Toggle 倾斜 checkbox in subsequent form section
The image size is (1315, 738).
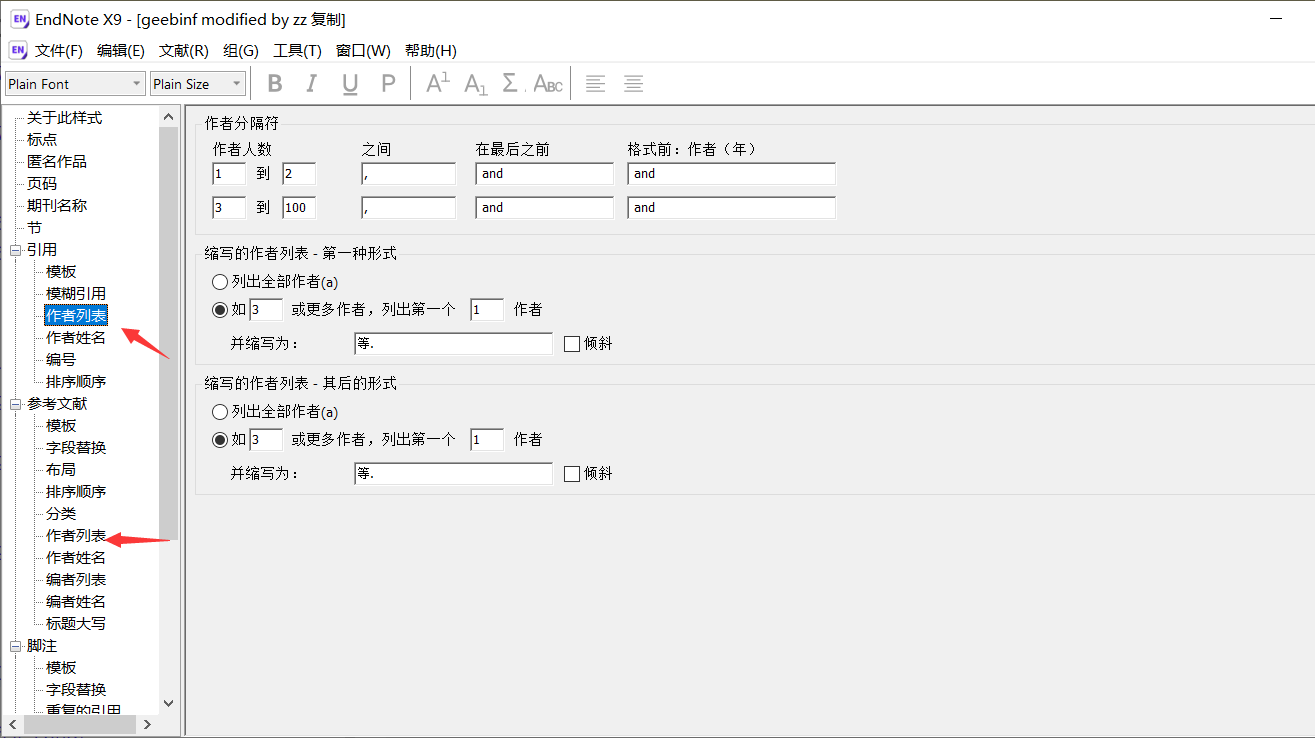572,474
